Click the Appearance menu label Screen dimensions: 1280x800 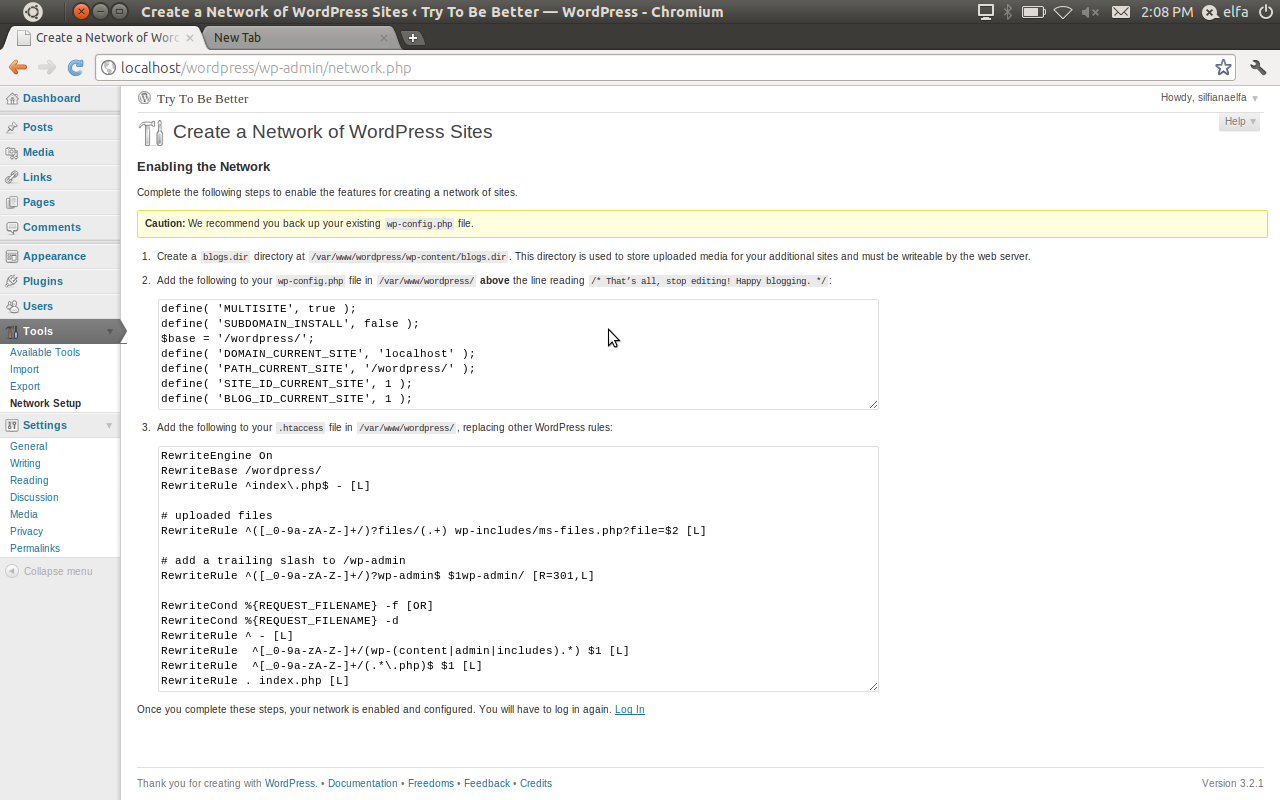(x=54, y=257)
